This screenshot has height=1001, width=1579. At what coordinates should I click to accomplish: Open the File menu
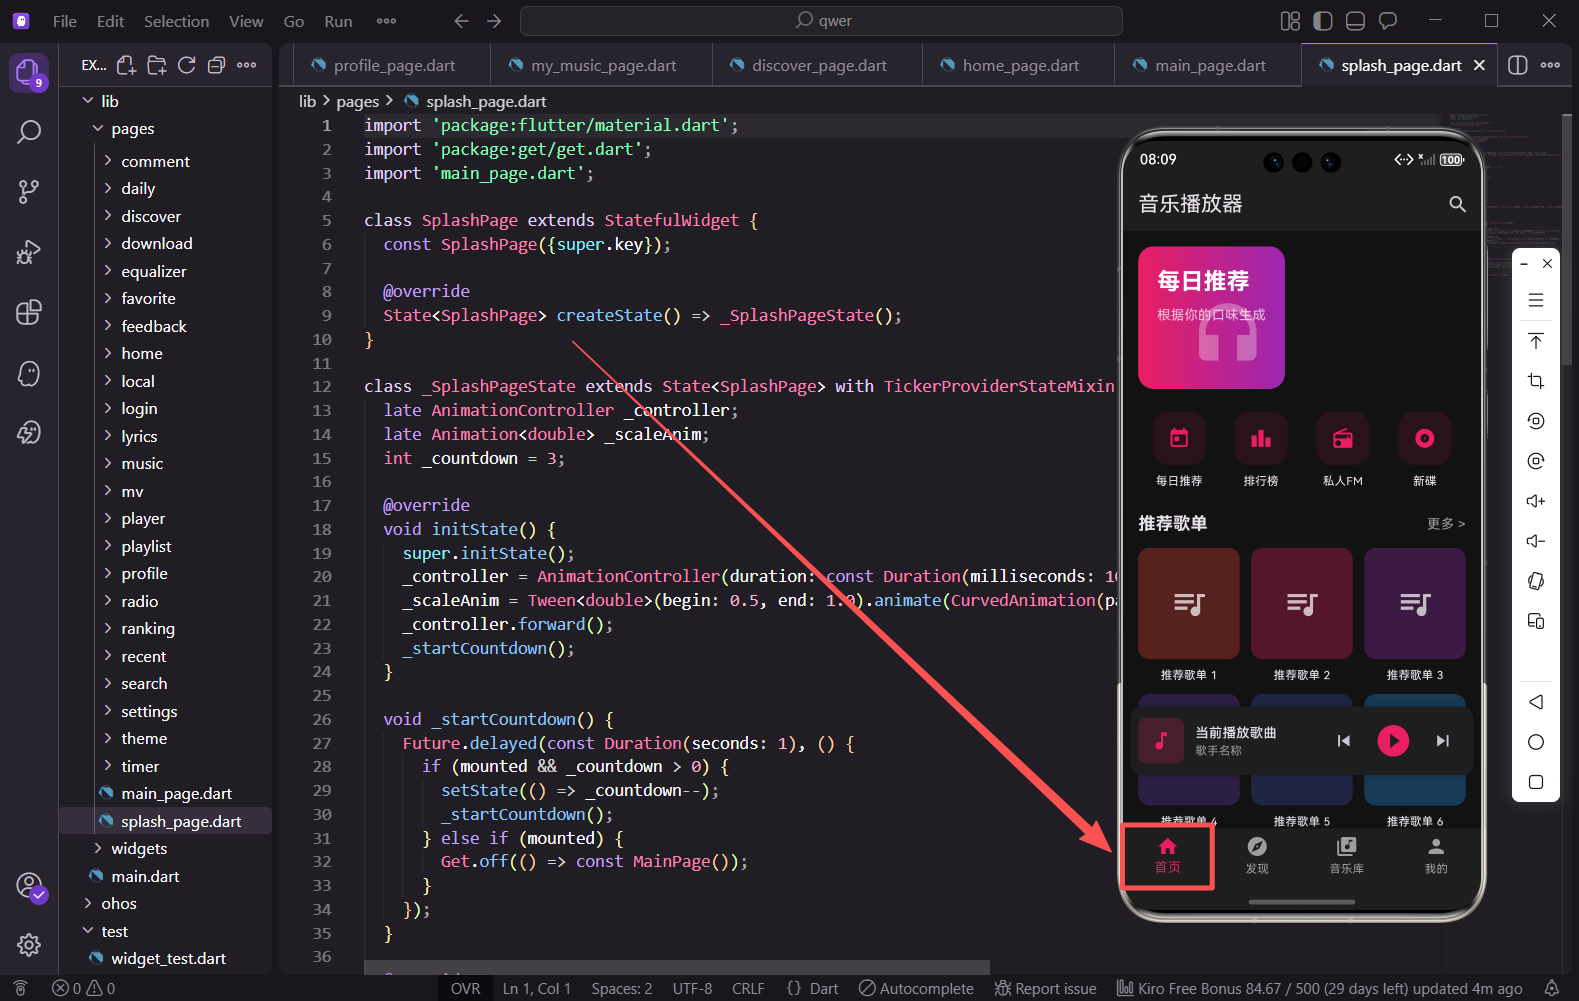click(x=65, y=21)
